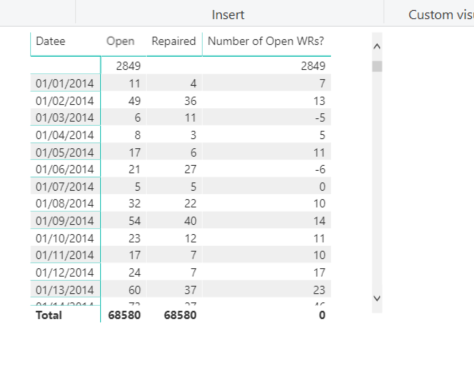Sort by the Open column header
The image size is (474, 389).
pos(120,41)
